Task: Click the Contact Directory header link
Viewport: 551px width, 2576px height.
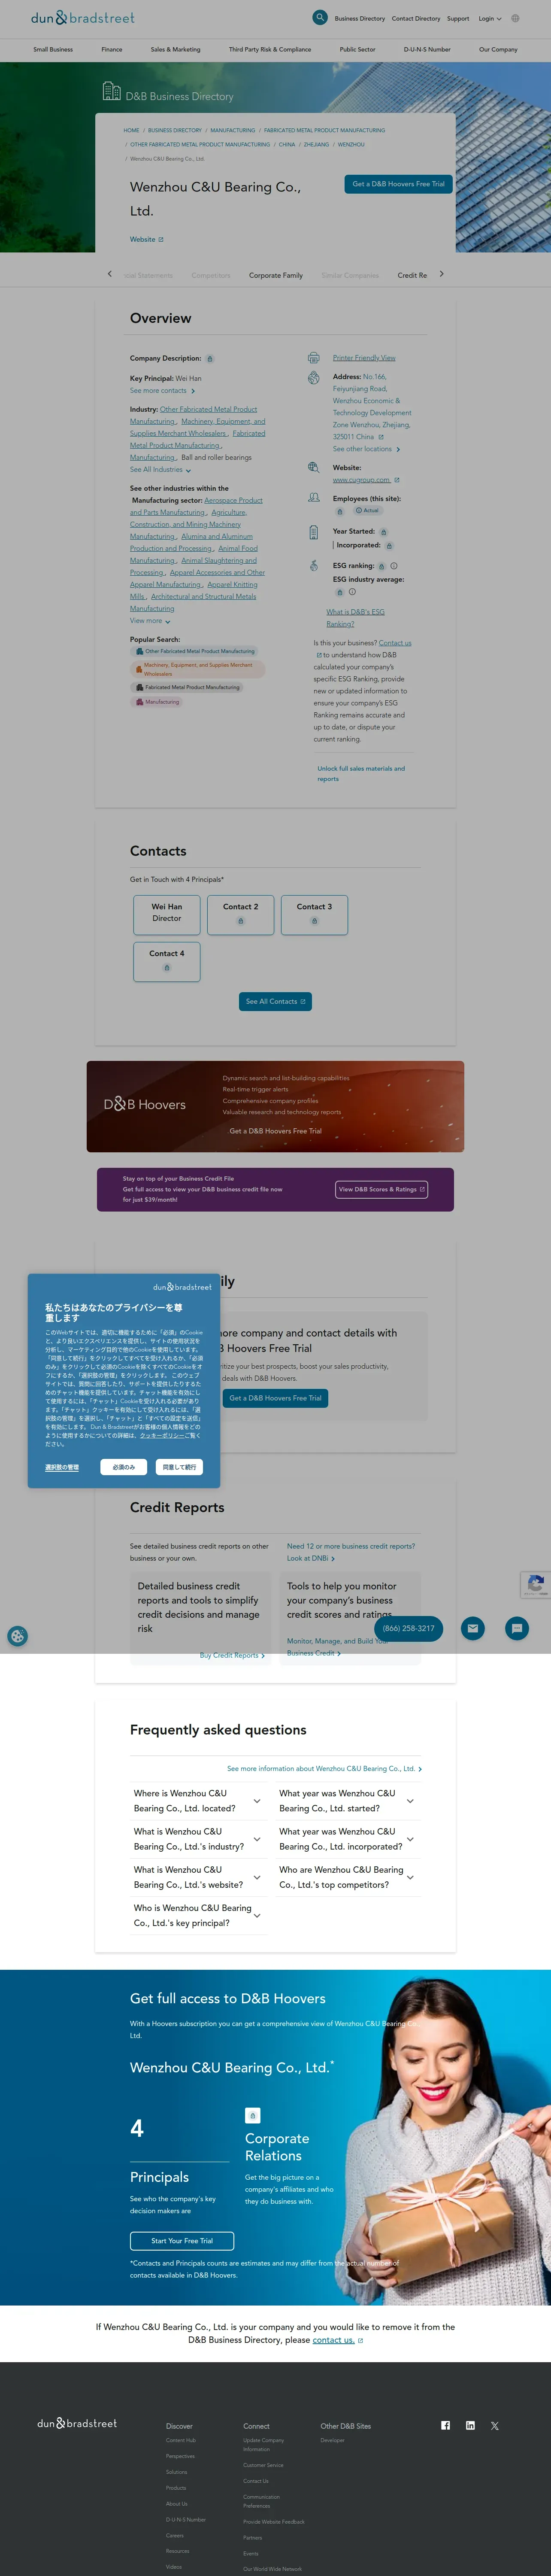Action: tap(416, 18)
